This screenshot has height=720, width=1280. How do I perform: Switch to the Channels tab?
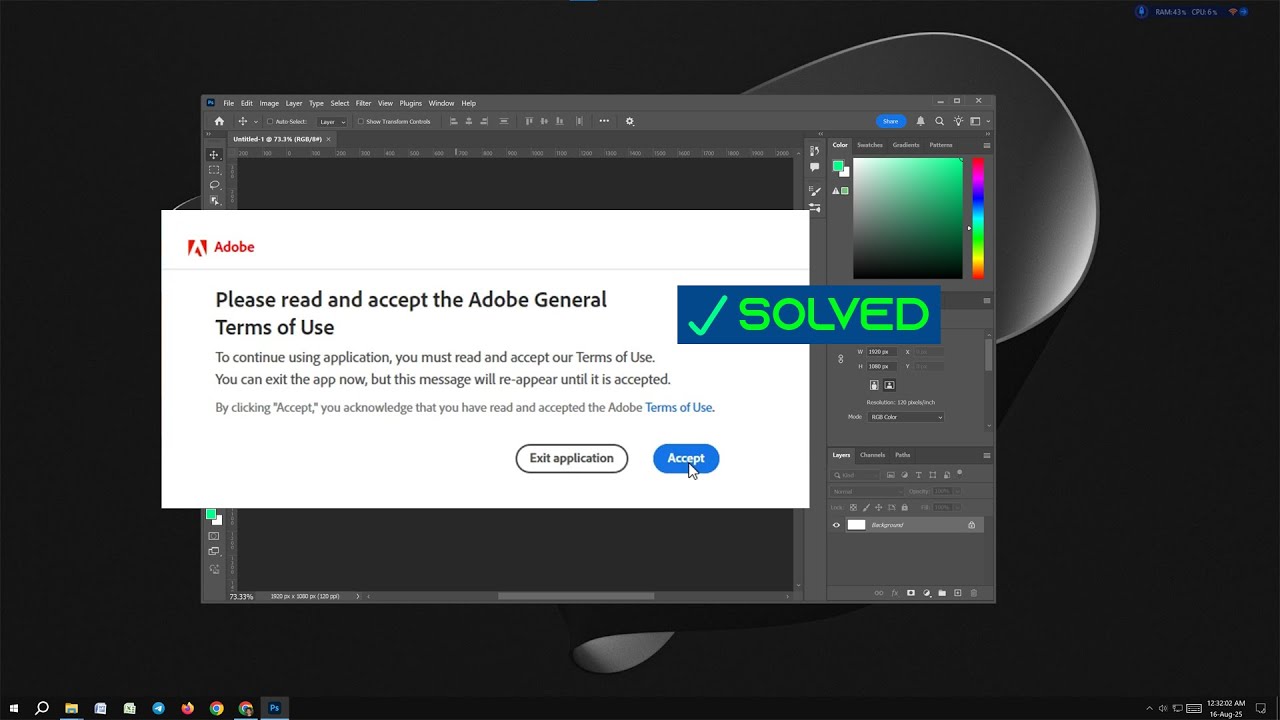[873, 455]
